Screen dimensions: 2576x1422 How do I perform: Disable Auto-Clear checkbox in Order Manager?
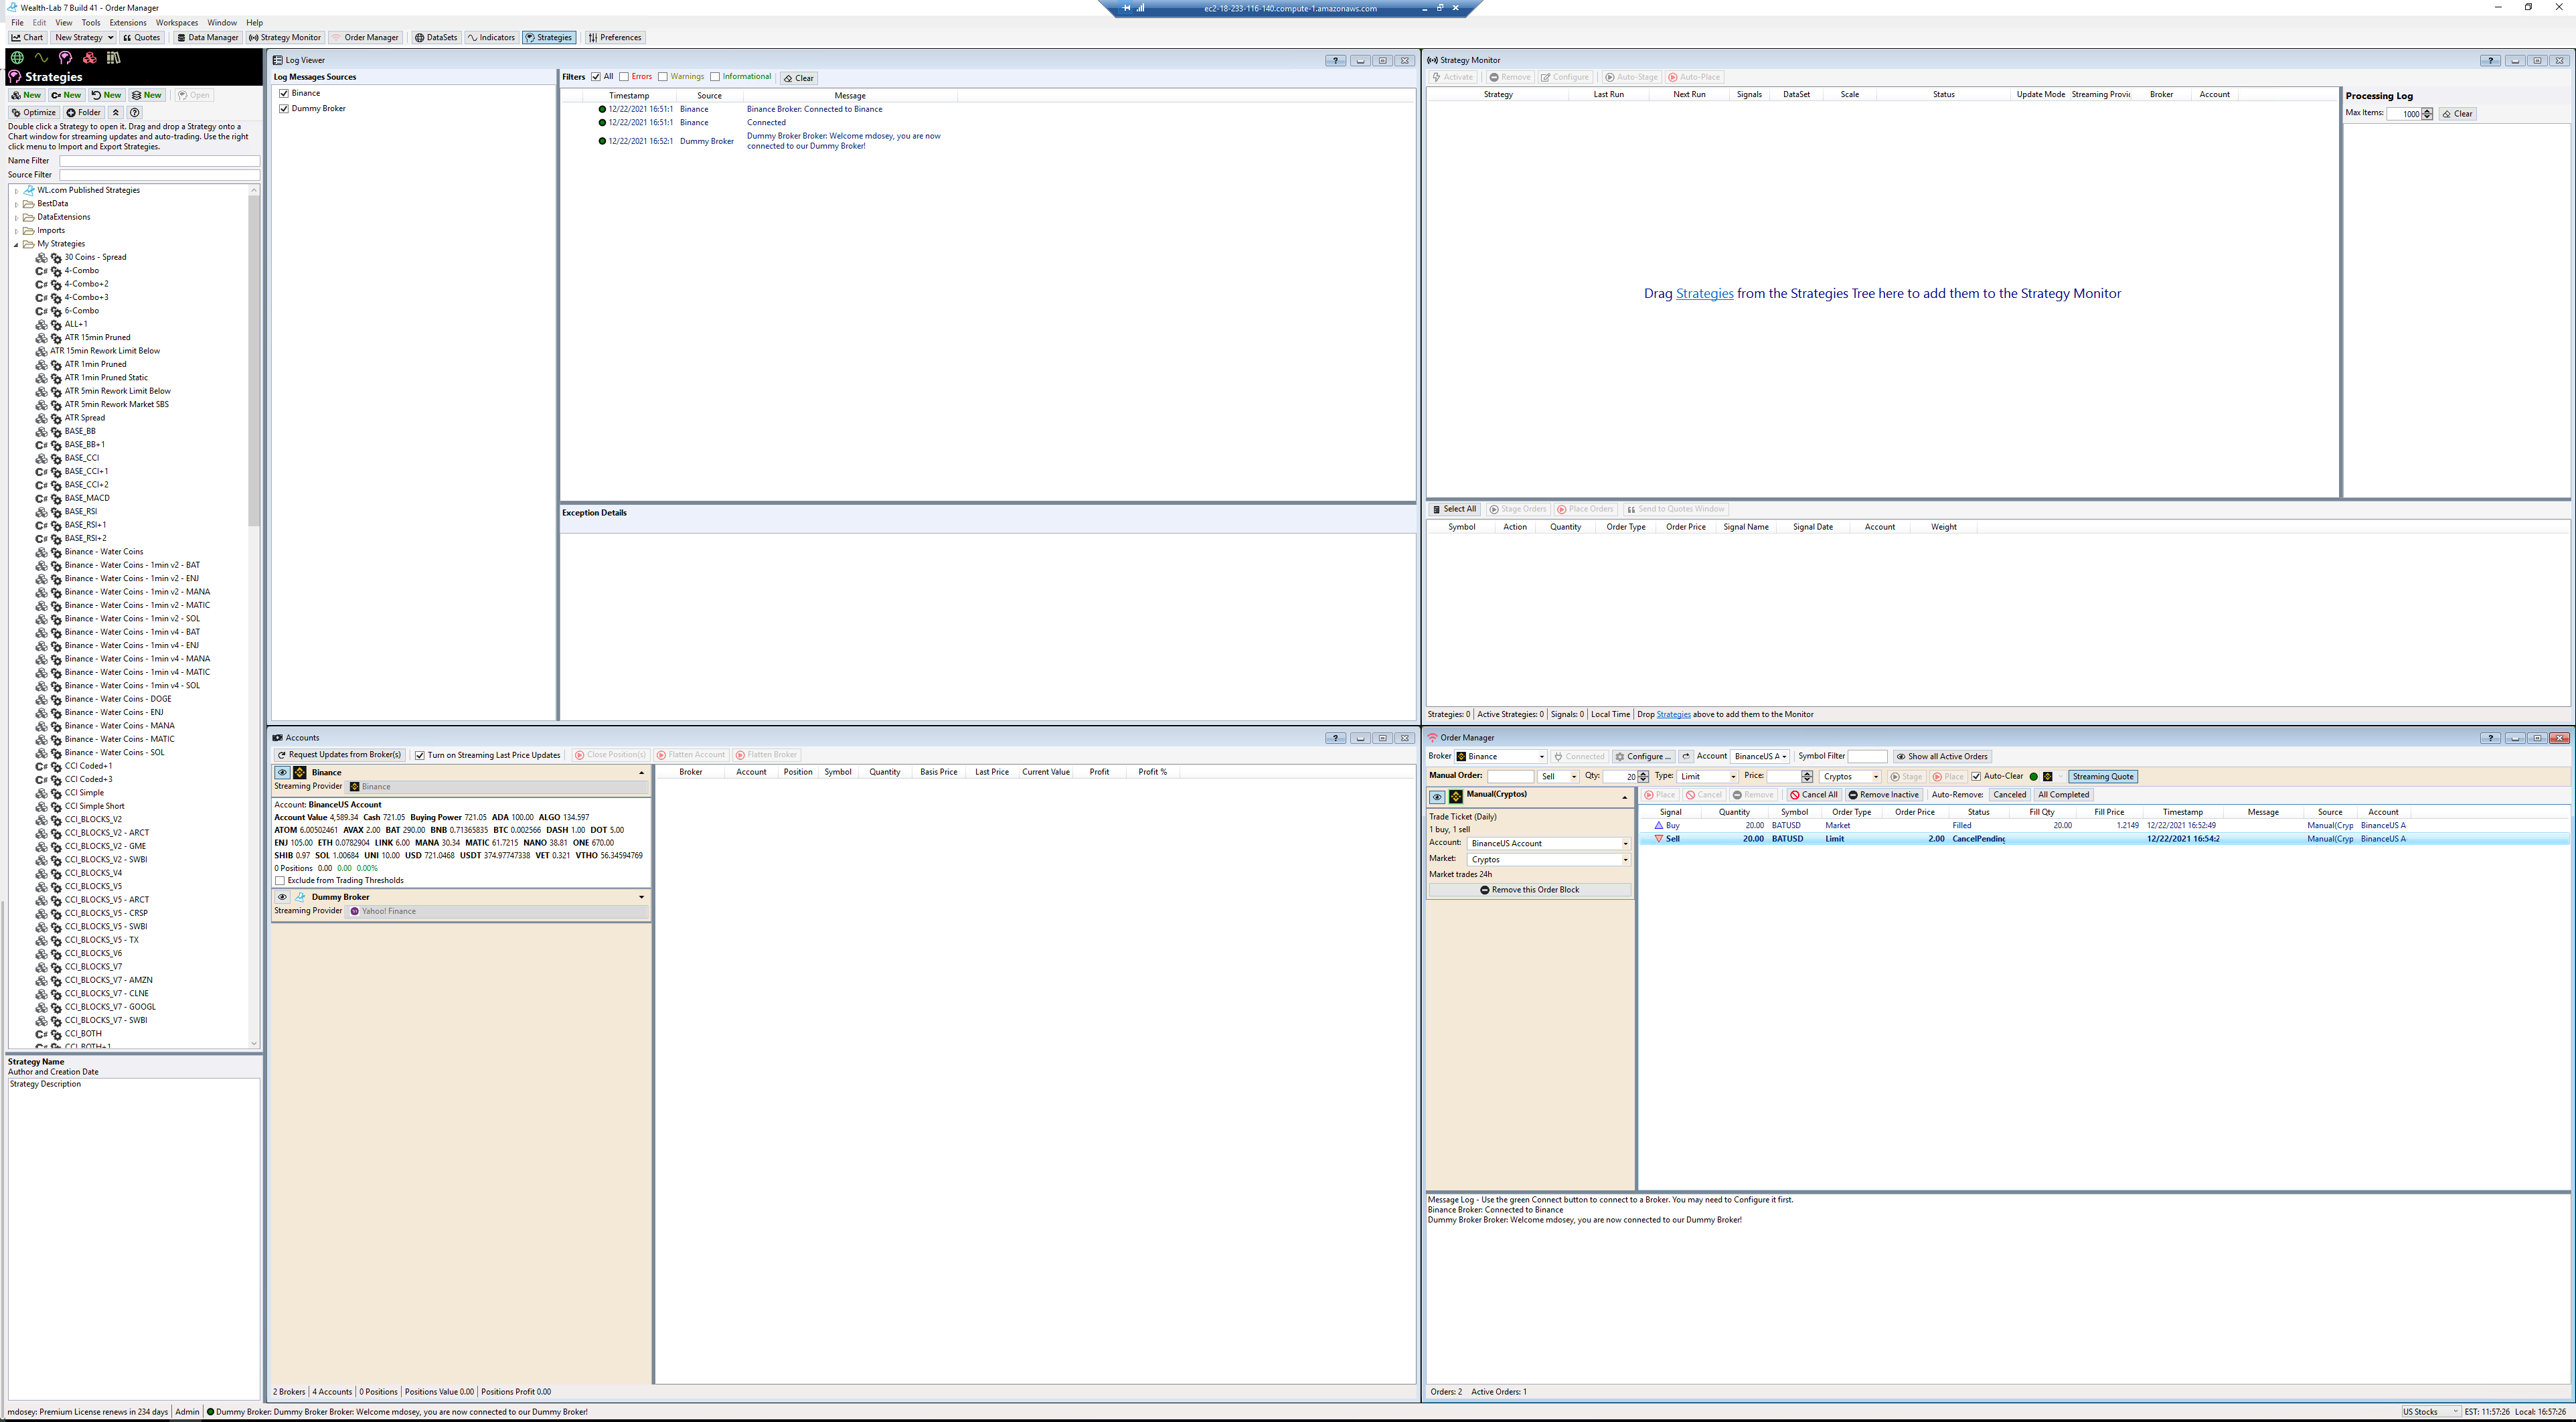click(x=1976, y=777)
